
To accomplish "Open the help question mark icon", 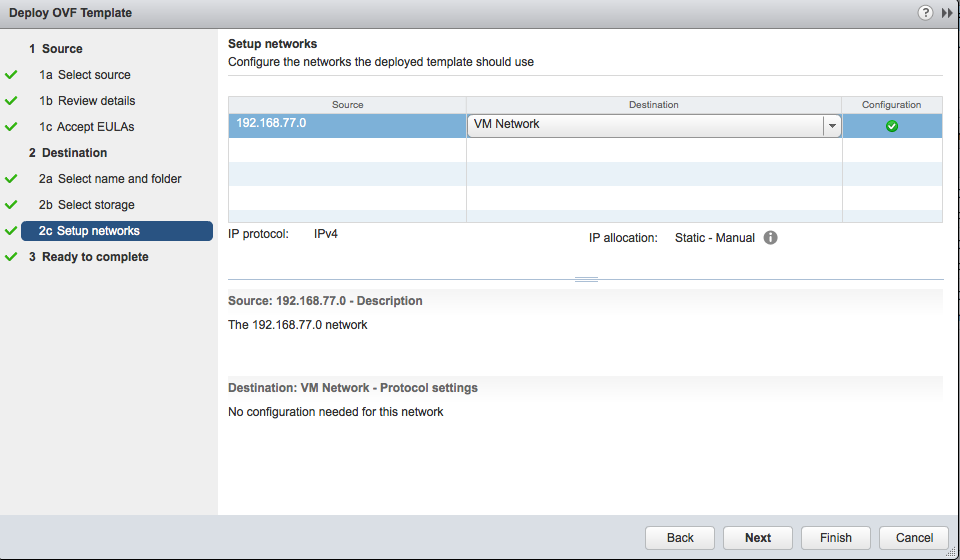I will pos(925,12).
